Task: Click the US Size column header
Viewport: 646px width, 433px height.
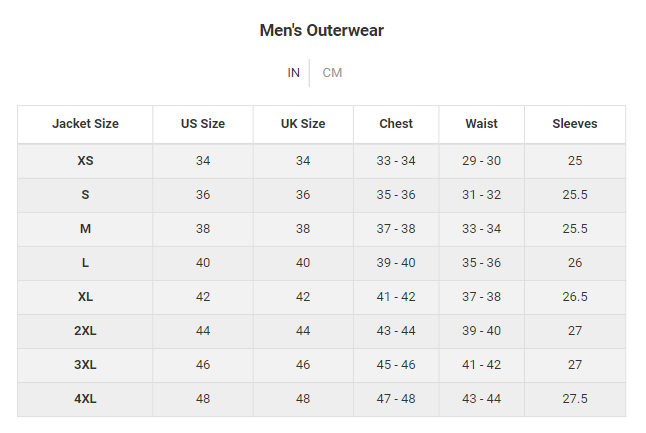Action: 203,124
